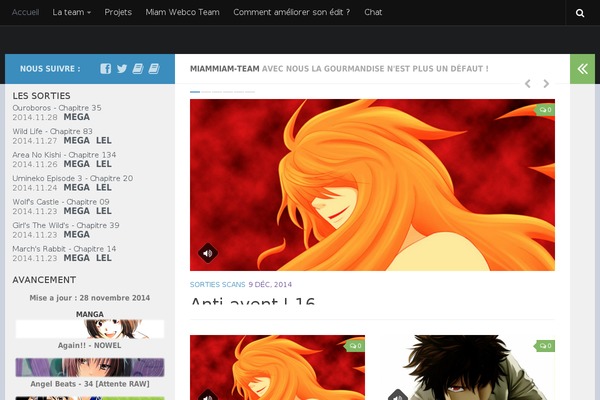
Task: Open LEL link for Umineko Chapitre 20
Action: pos(104,188)
